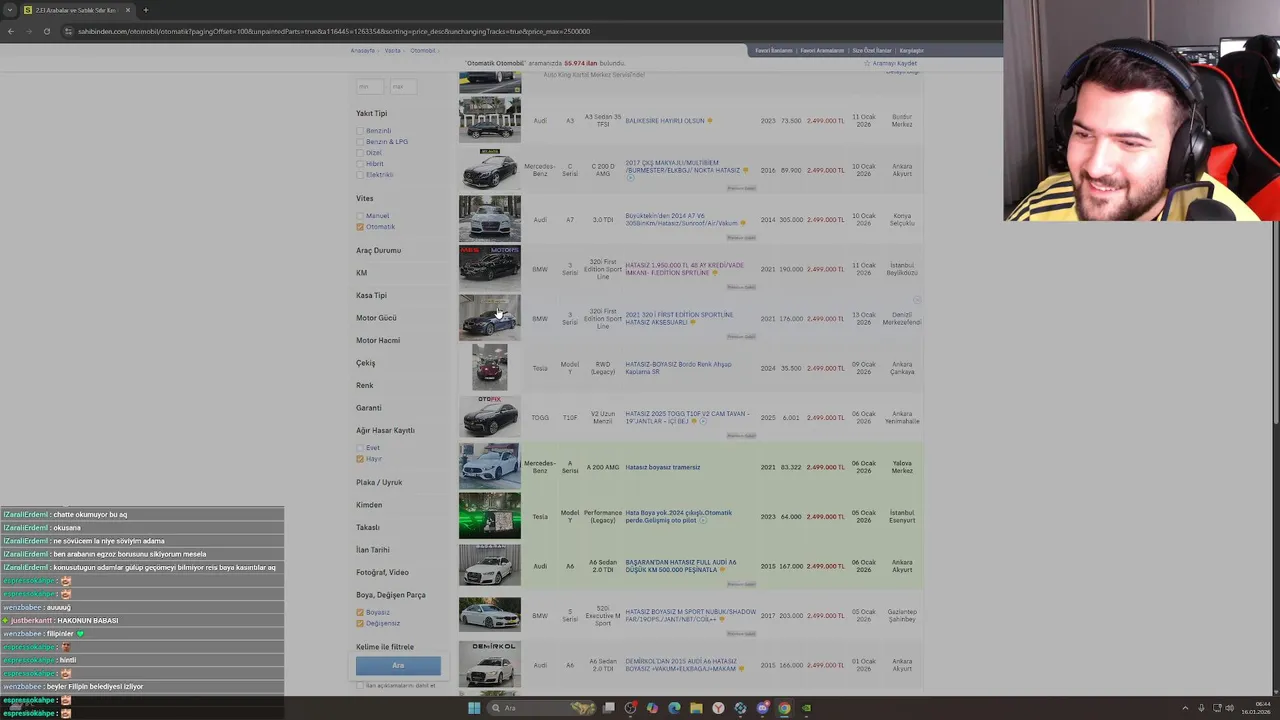Viewport: 1280px width, 720px height.
Task: Click site info icon in address bar
Action: tap(68, 31)
